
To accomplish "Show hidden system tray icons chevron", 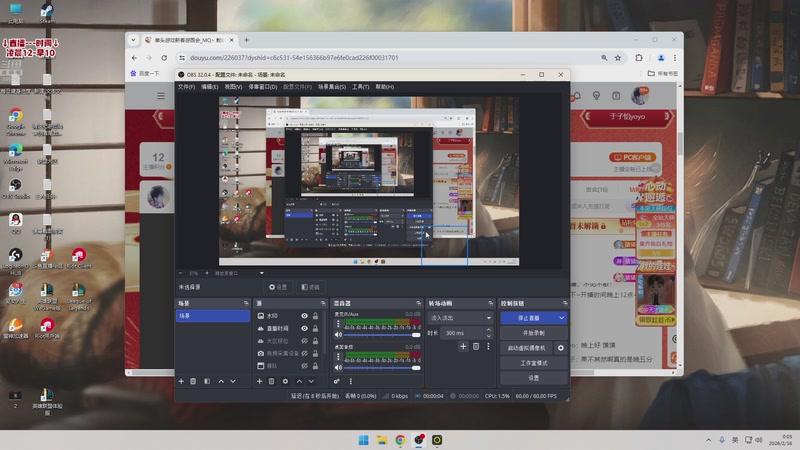I will 708,440.
